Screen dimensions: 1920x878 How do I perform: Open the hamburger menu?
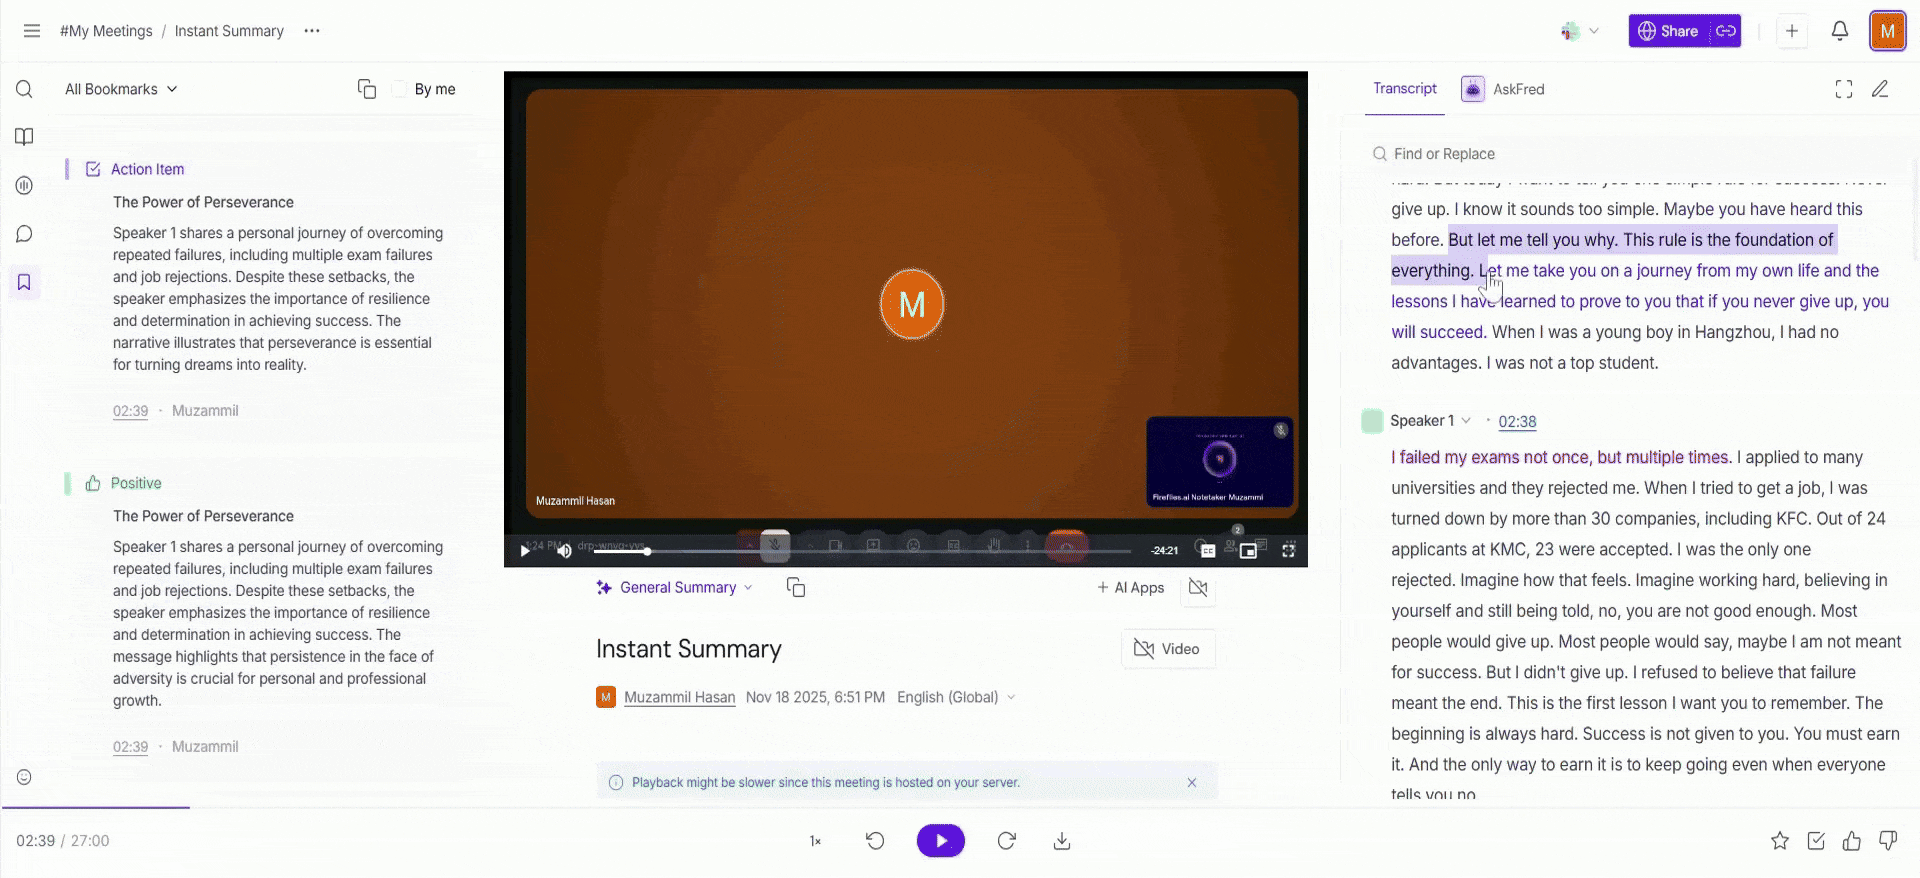pyautogui.click(x=32, y=31)
